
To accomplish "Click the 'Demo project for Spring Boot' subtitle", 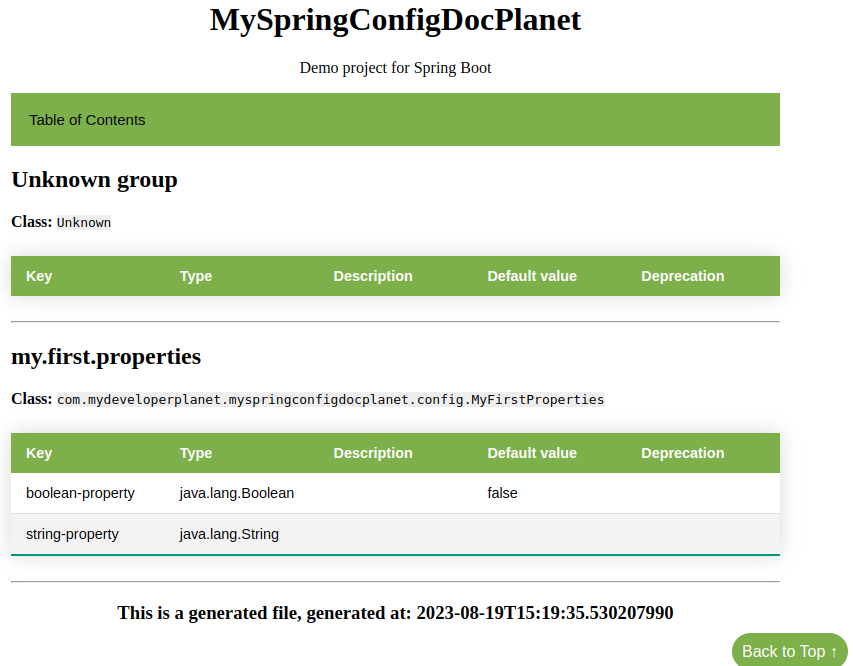I will tap(395, 68).
